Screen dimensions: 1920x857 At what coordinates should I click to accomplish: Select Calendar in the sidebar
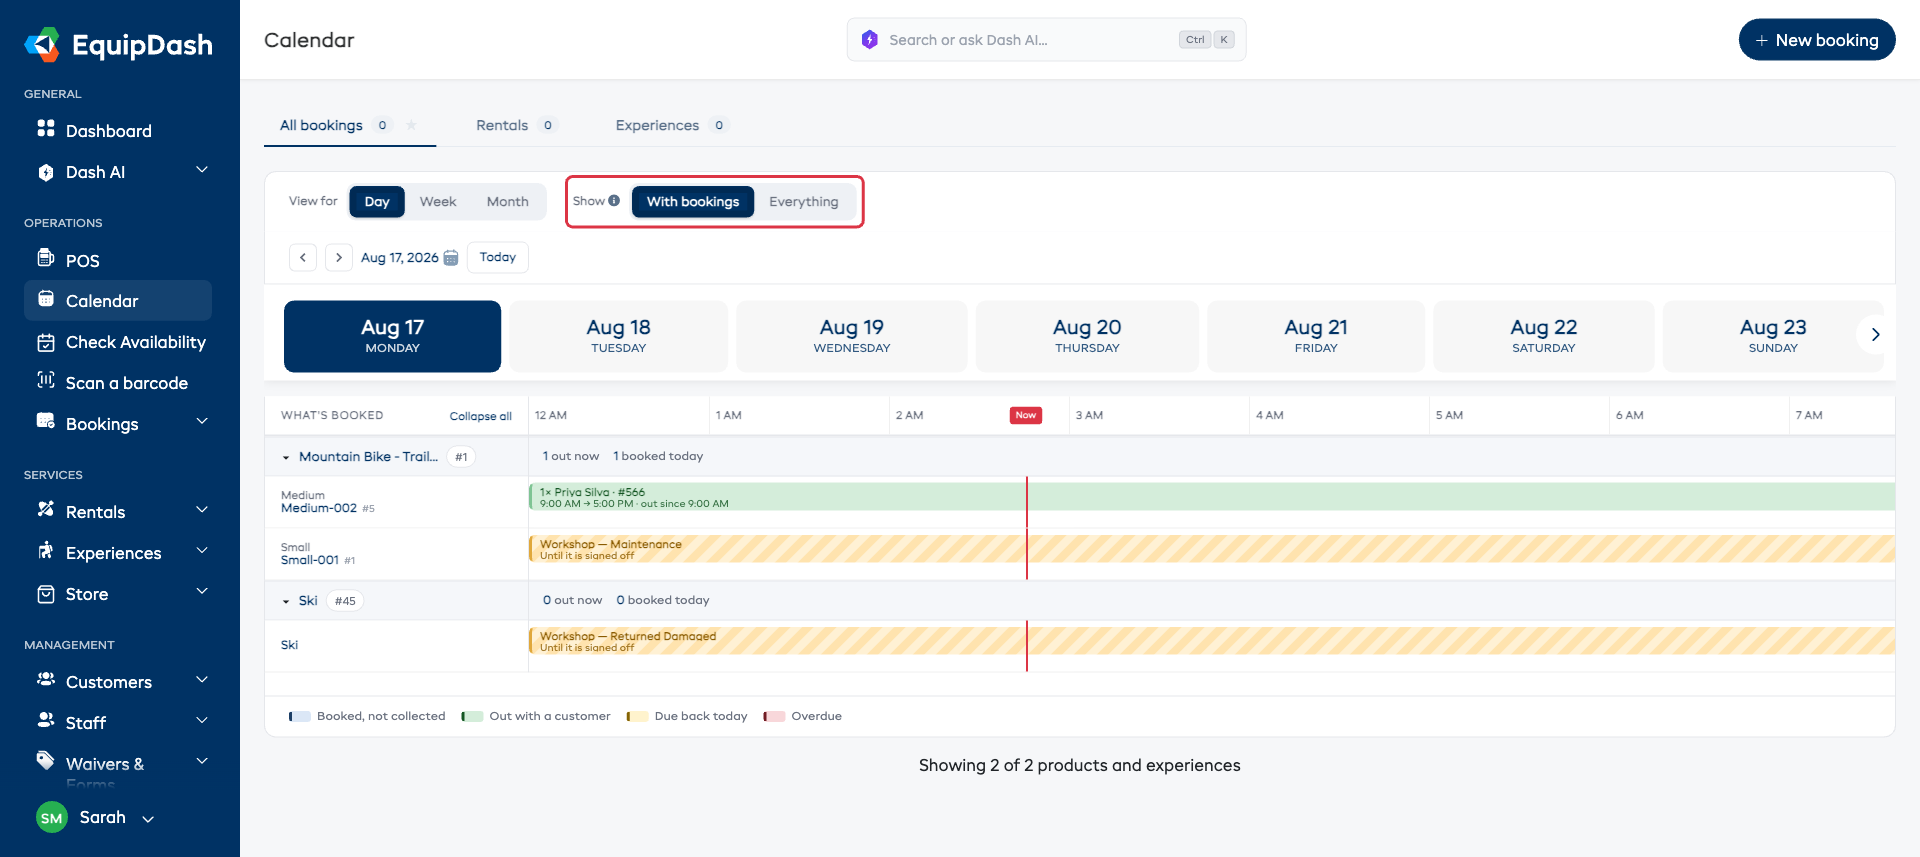click(118, 301)
